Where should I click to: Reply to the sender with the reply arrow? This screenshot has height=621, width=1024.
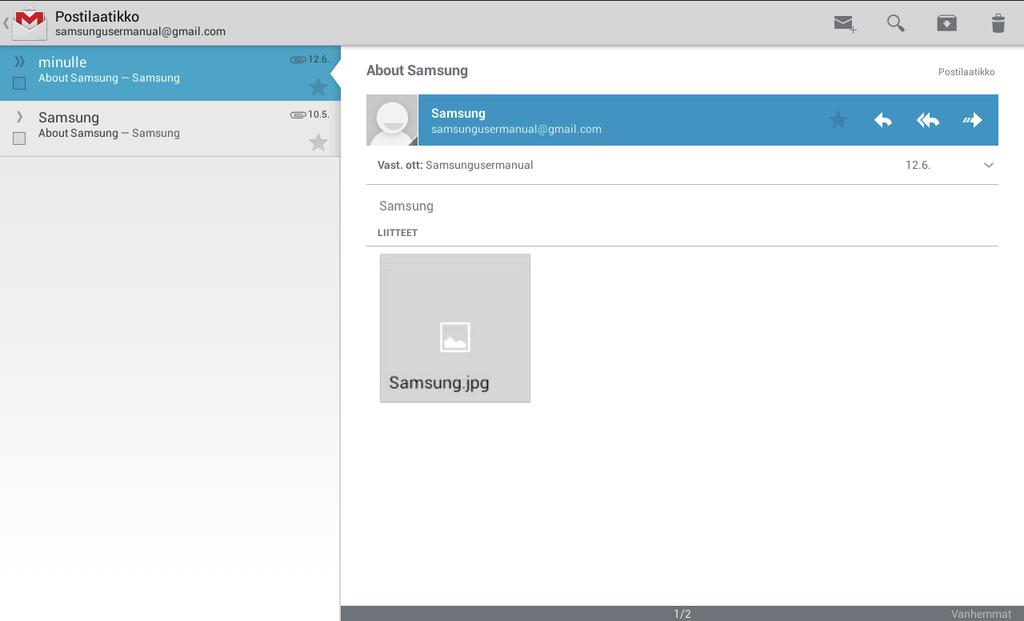coord(883,120)
